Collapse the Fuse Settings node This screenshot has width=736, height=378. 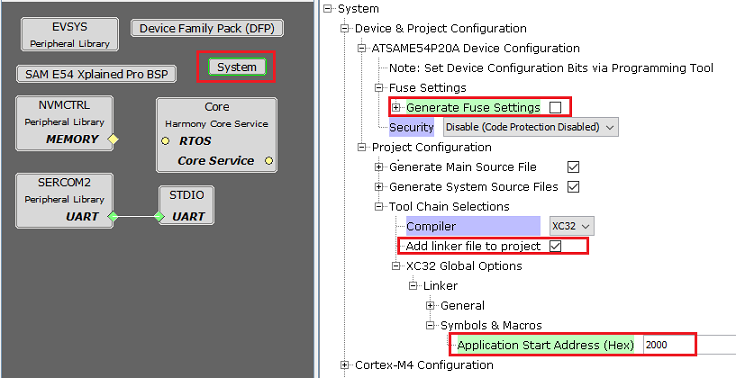[x=379, y=88]
